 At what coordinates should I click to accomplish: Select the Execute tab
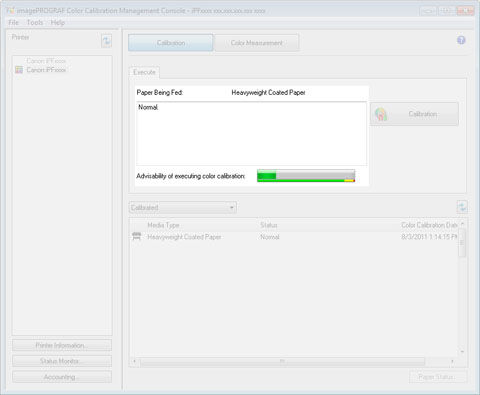[x=144, y=72]
